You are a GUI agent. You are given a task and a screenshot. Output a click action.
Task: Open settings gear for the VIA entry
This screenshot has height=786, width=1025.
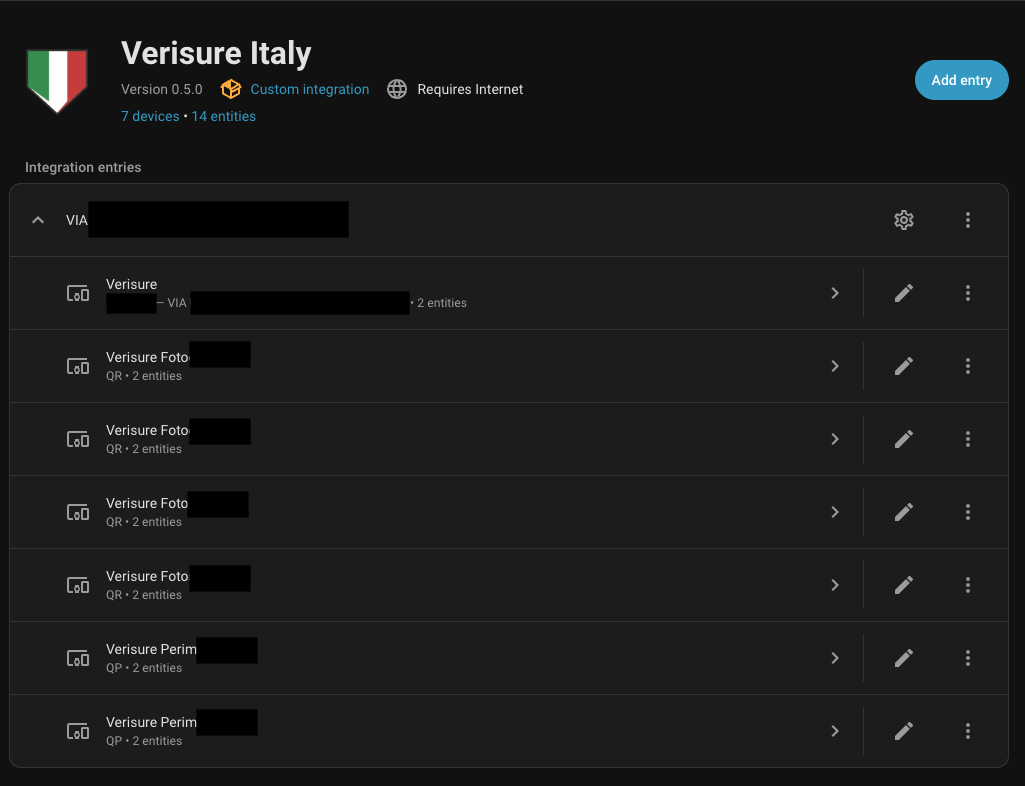pos(903,220)
